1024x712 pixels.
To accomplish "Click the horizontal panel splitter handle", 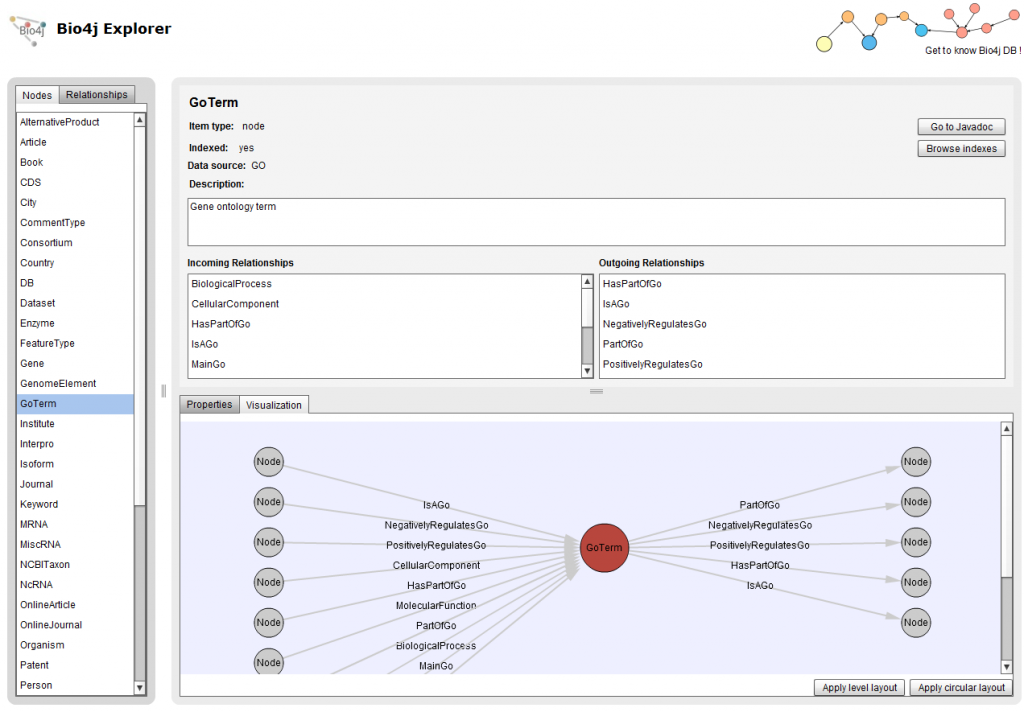I will (x=596, y=391).
